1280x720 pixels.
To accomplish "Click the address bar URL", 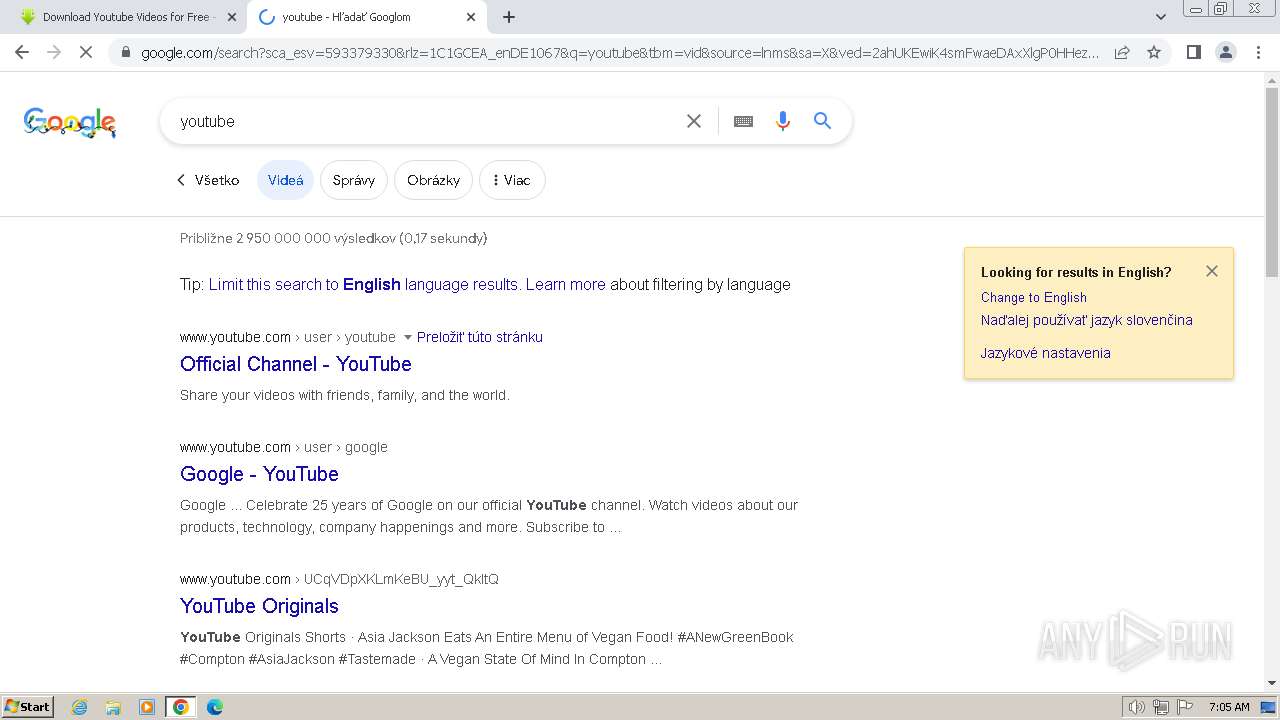I will (620, 52).
